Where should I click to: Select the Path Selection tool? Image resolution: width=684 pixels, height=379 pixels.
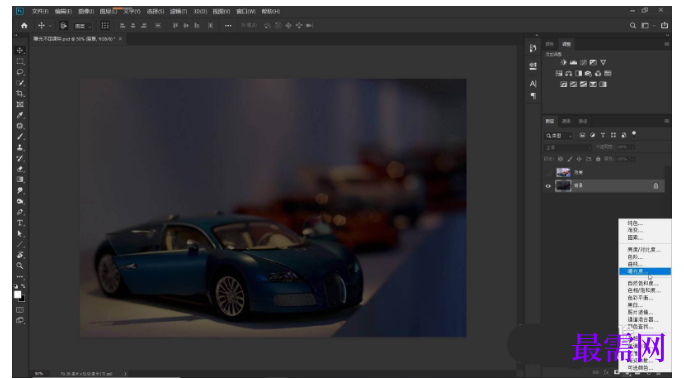point(20,234)
